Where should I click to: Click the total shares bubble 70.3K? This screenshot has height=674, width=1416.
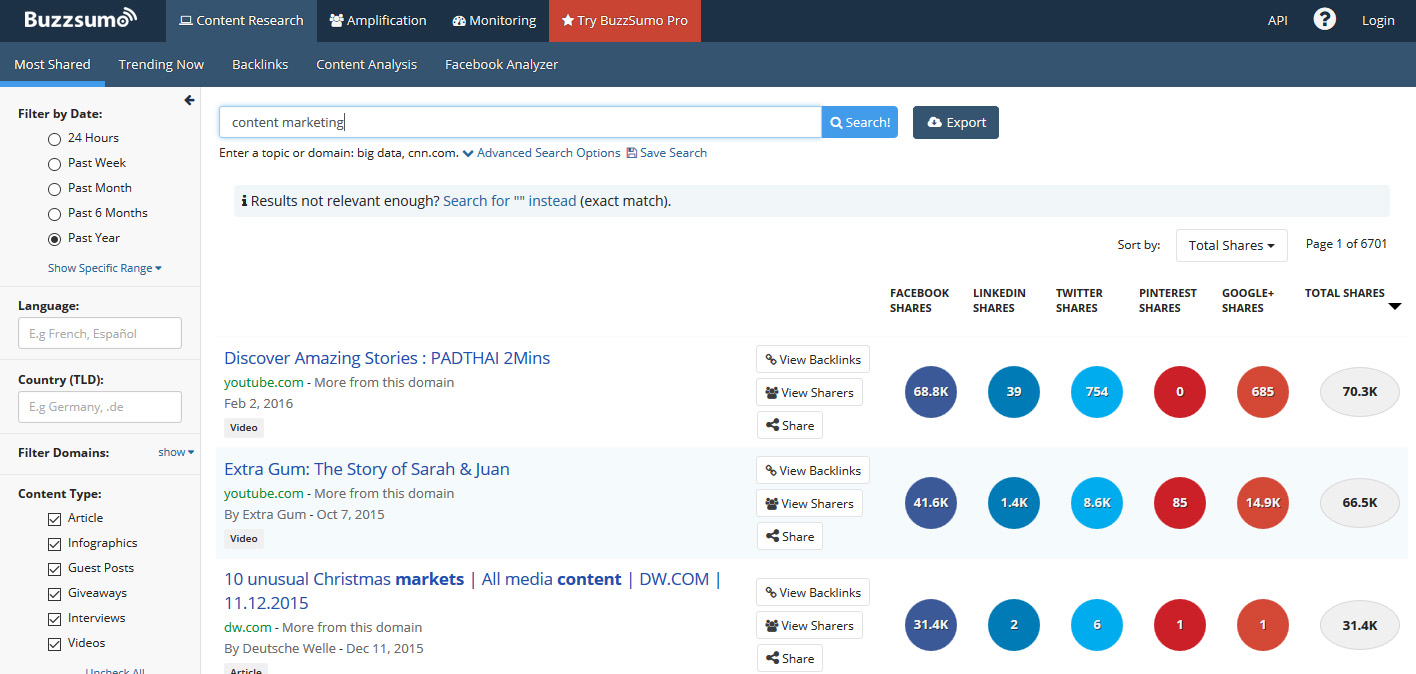[1360, 392]
